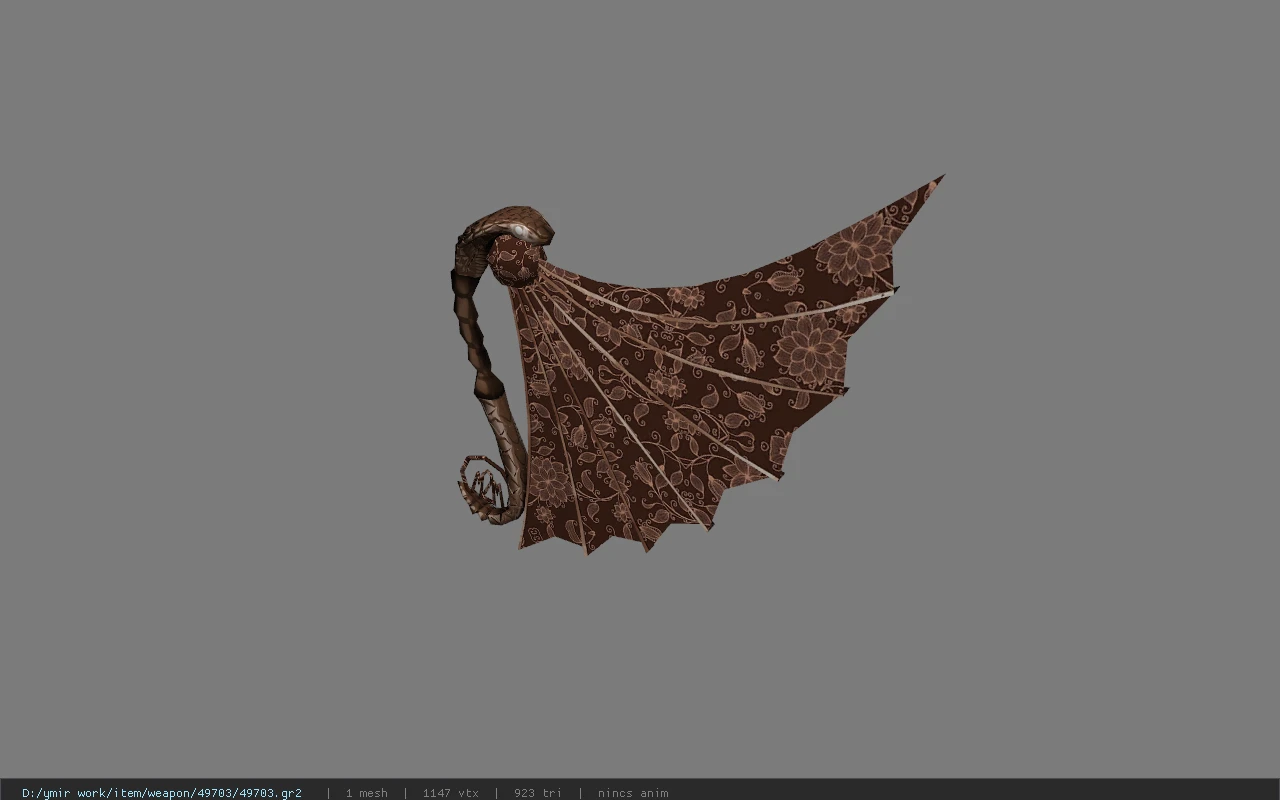The width and height of the screenshot is (1280, 800).
Task: Click the 'nincs anim' status text
Action: point(633,793)
